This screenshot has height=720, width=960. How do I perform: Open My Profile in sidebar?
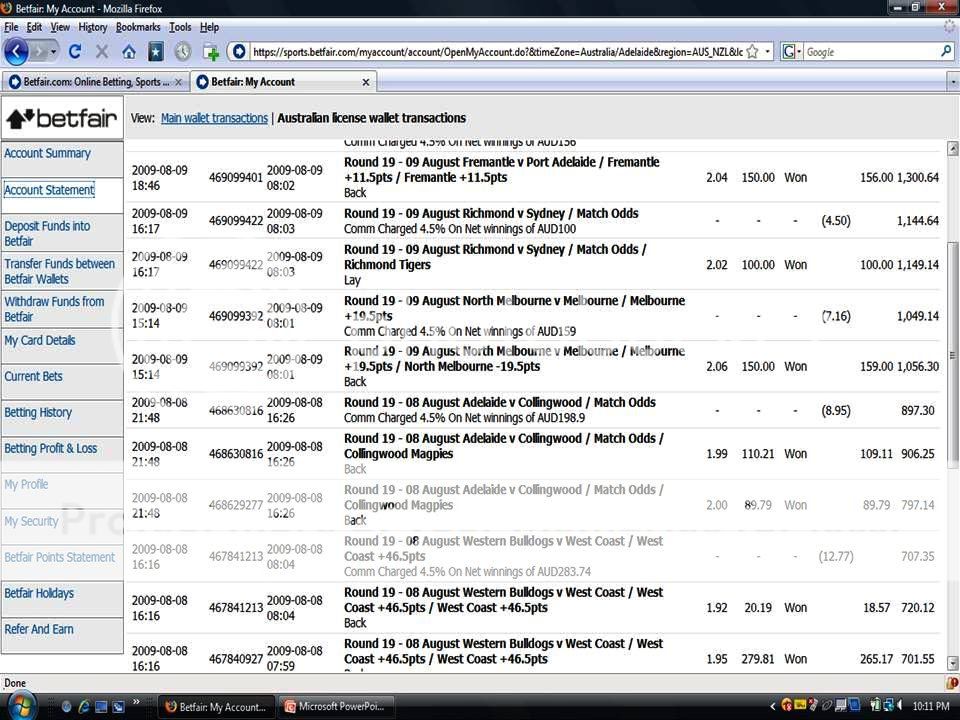pyautogui.click(x=26, y=484)
